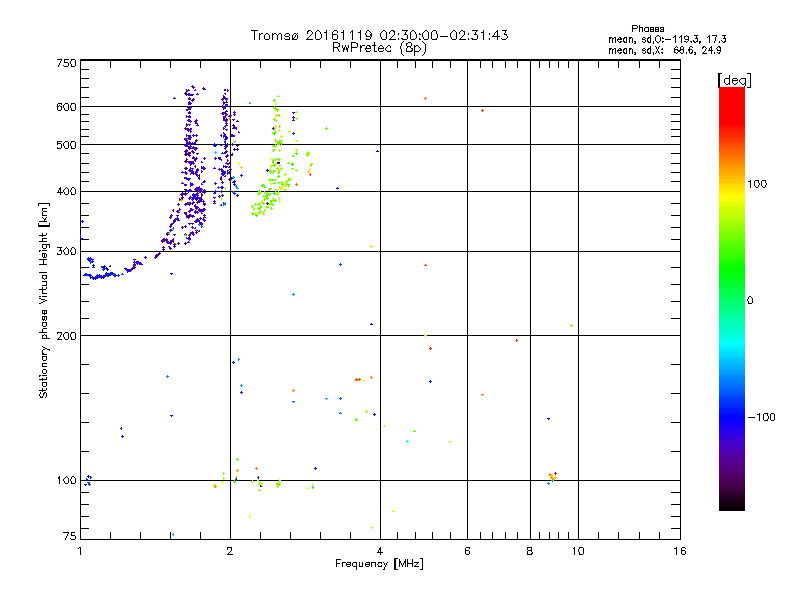The image size is (800, 600).
Task: Click the x-axis '10' tick label
Action: click(x=578, y=551)
